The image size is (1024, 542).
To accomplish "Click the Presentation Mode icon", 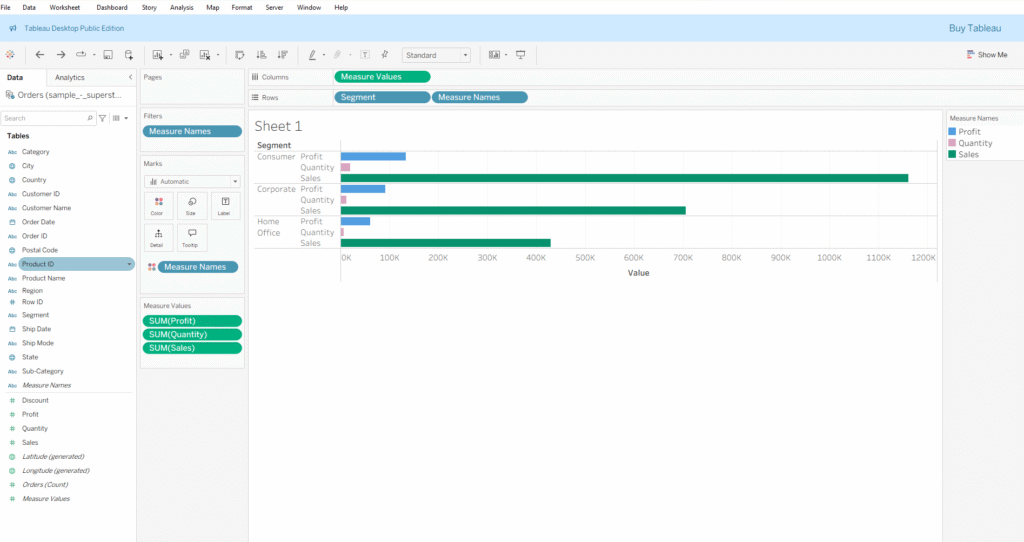I will [x=520, y=55].
